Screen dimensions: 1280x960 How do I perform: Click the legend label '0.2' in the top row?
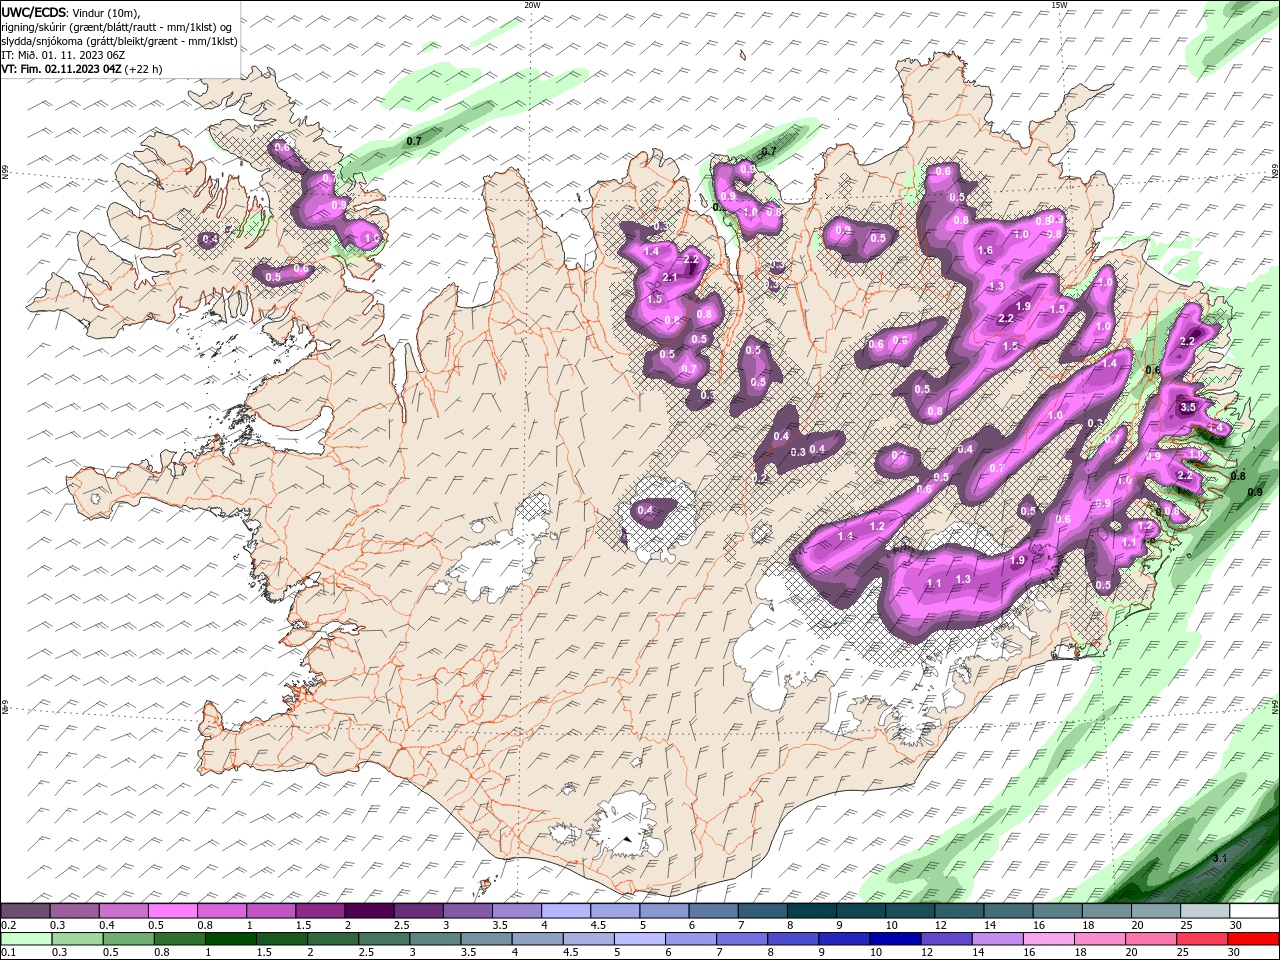[x=7, y=925]
